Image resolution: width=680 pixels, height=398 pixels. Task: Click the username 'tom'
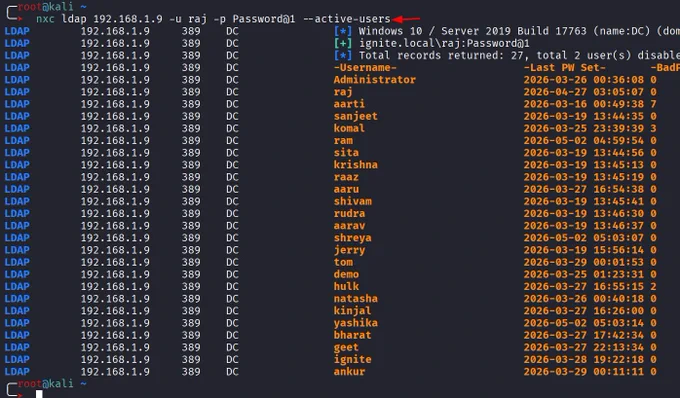tap(343, 262)
